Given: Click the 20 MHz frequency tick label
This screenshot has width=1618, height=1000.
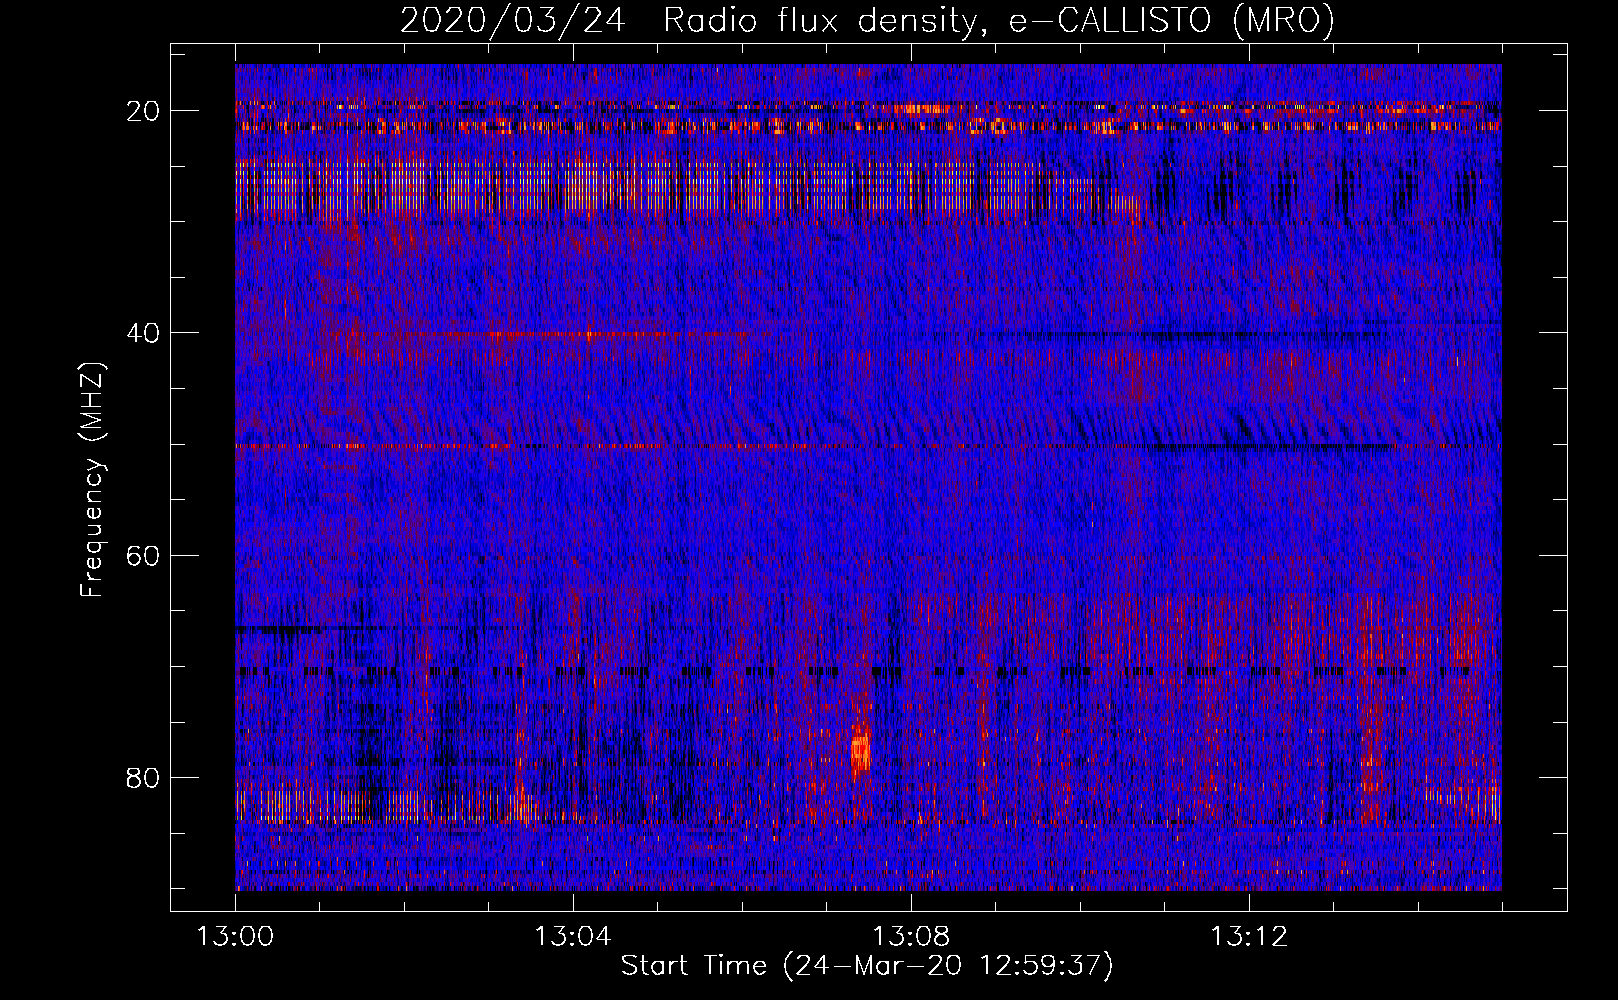Looking at the screenshot, I should 143,111.
